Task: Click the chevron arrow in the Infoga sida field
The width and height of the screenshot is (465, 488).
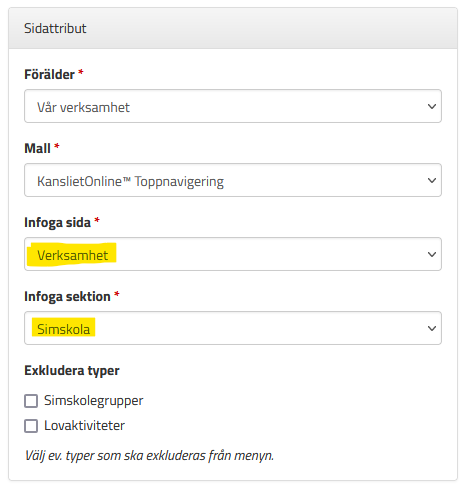Action: tap(432, 255)
